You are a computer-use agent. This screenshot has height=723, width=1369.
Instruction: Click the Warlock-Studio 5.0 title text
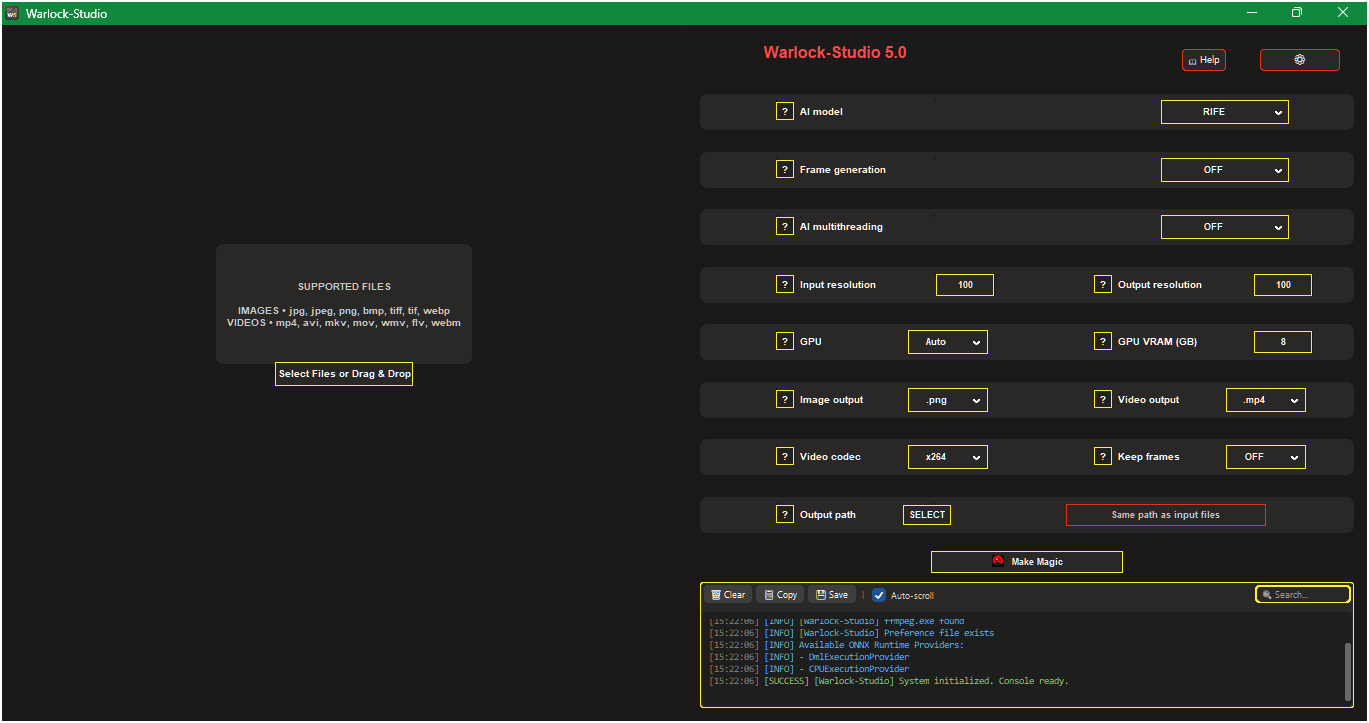pos(835,52)
